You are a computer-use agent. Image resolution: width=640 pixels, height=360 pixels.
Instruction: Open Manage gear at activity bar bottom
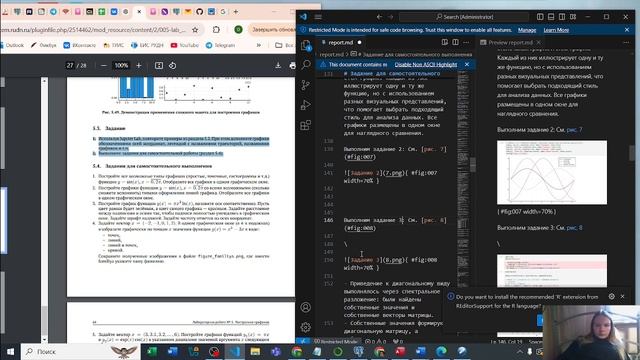click(x=306, y=327)
